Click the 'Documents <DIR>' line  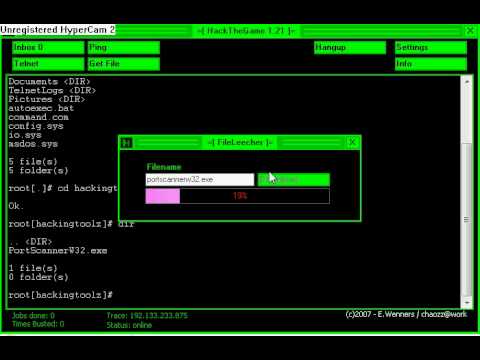tap(49, 82)
